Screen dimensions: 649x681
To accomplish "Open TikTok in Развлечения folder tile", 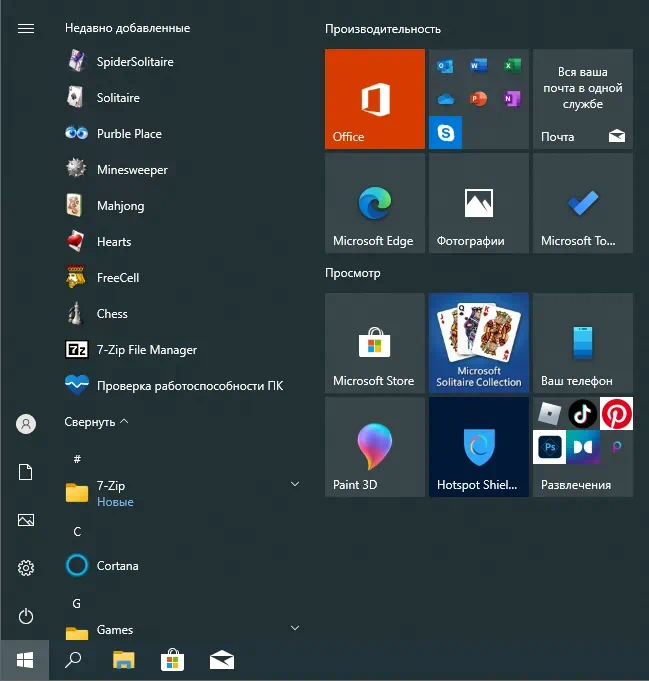I will (583, 413).
